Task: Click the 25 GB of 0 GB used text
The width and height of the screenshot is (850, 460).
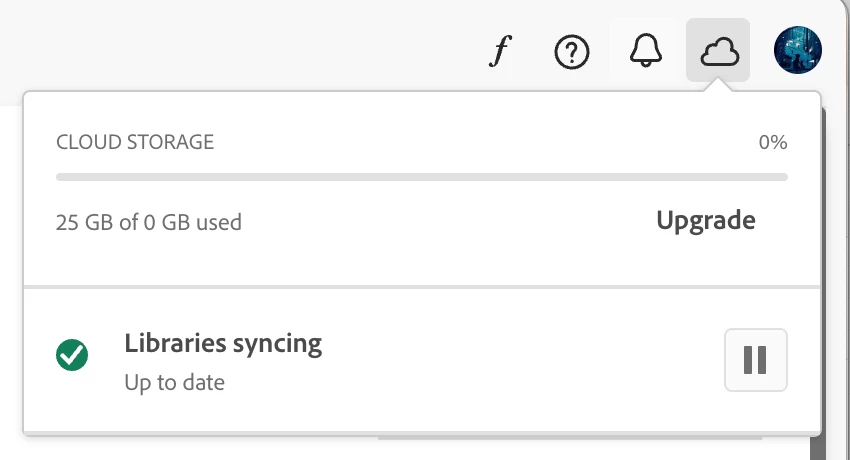Action: (x=149, y=222)
